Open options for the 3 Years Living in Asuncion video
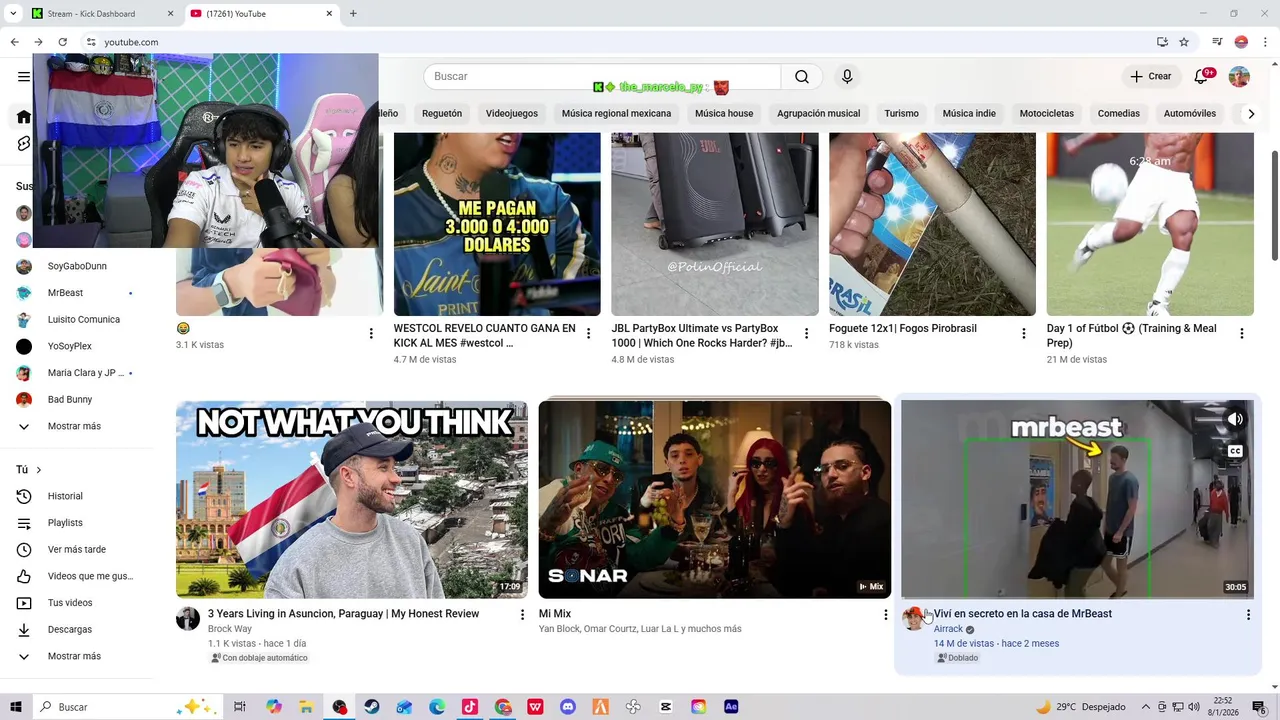 (522, 615)
